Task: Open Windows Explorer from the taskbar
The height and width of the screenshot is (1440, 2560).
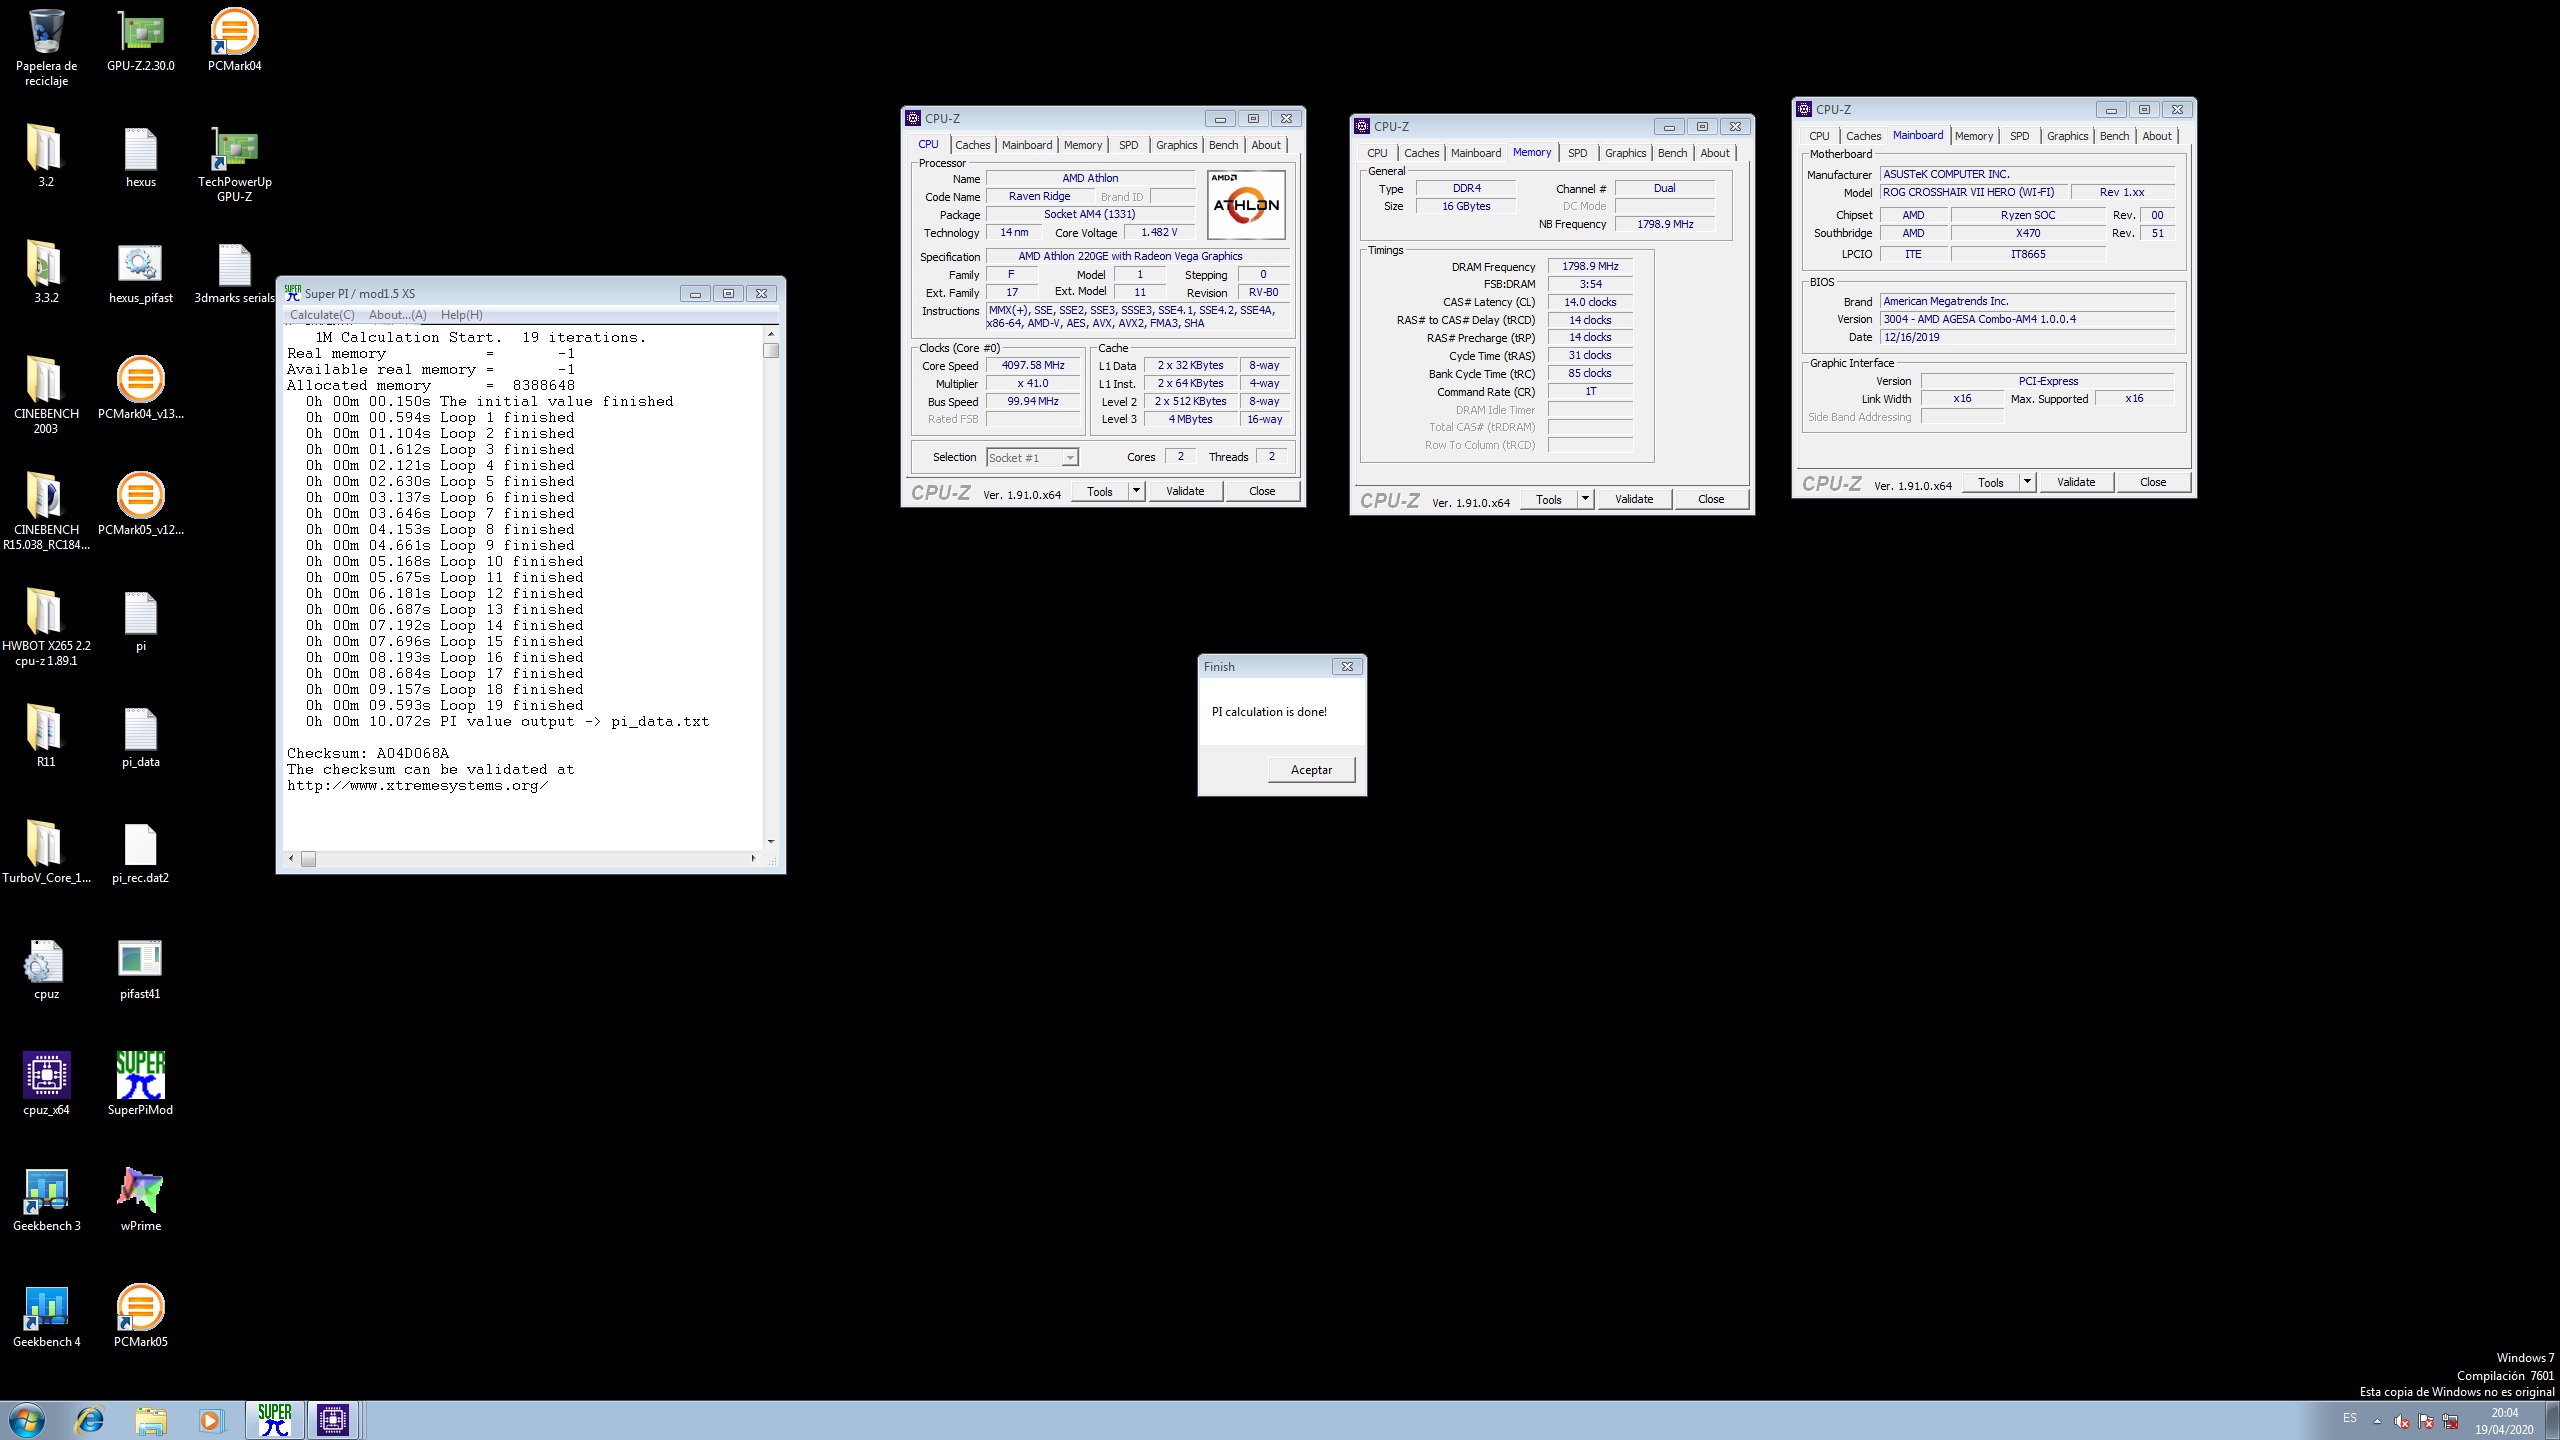Action: [x=151, y=1420]
